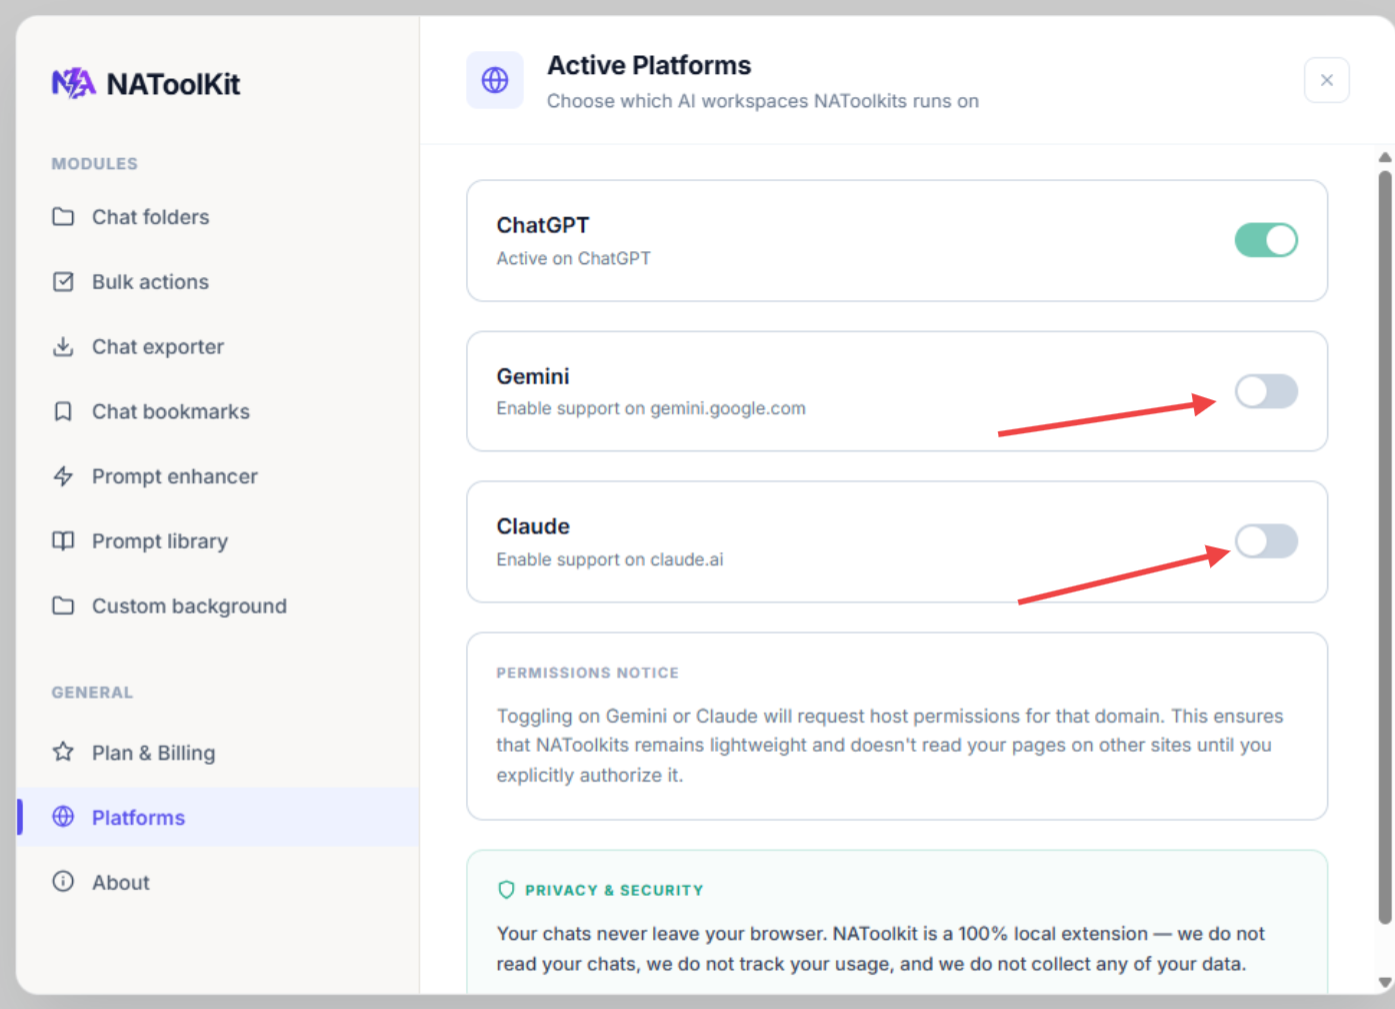
Task: Click the Chat folders folder icon
Action: tap(63, 217)
